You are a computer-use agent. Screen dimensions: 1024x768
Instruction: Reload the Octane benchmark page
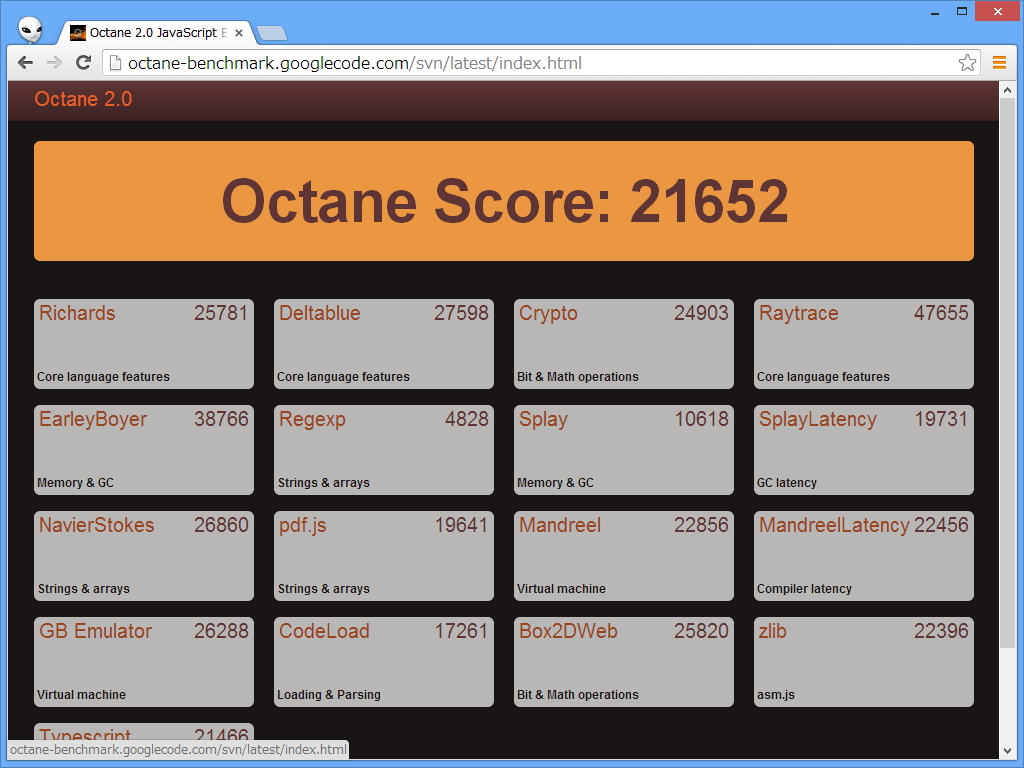point(85,62)
